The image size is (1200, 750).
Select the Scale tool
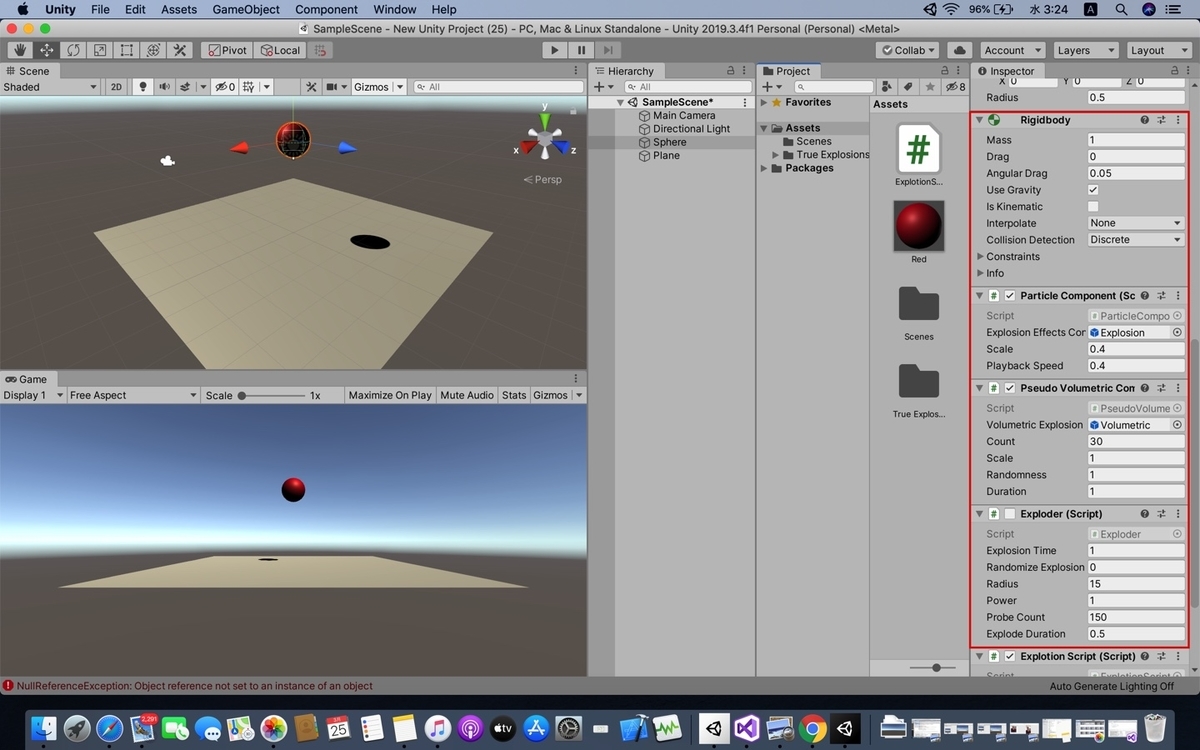coord(100,50)
